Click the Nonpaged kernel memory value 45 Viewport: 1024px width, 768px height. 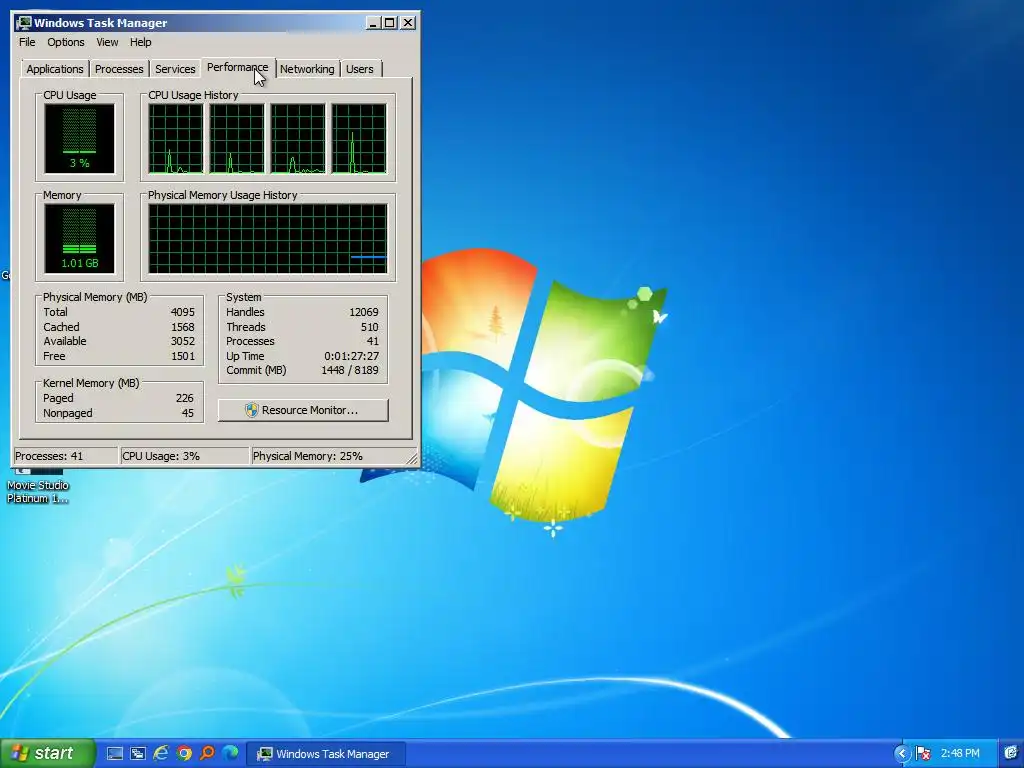point(187,413)
